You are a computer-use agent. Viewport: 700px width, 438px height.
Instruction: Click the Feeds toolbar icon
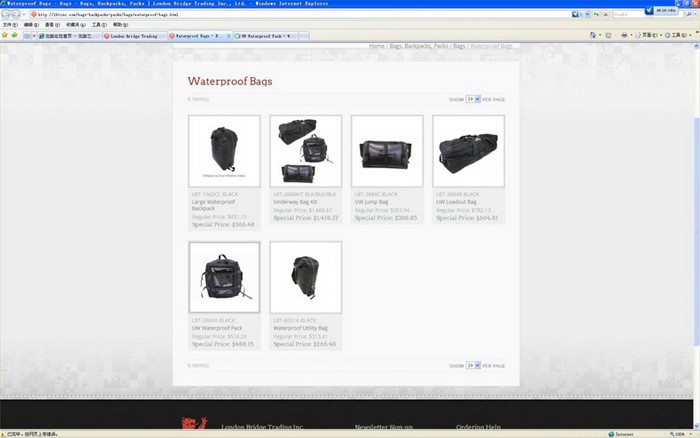(x=608, y=35)
